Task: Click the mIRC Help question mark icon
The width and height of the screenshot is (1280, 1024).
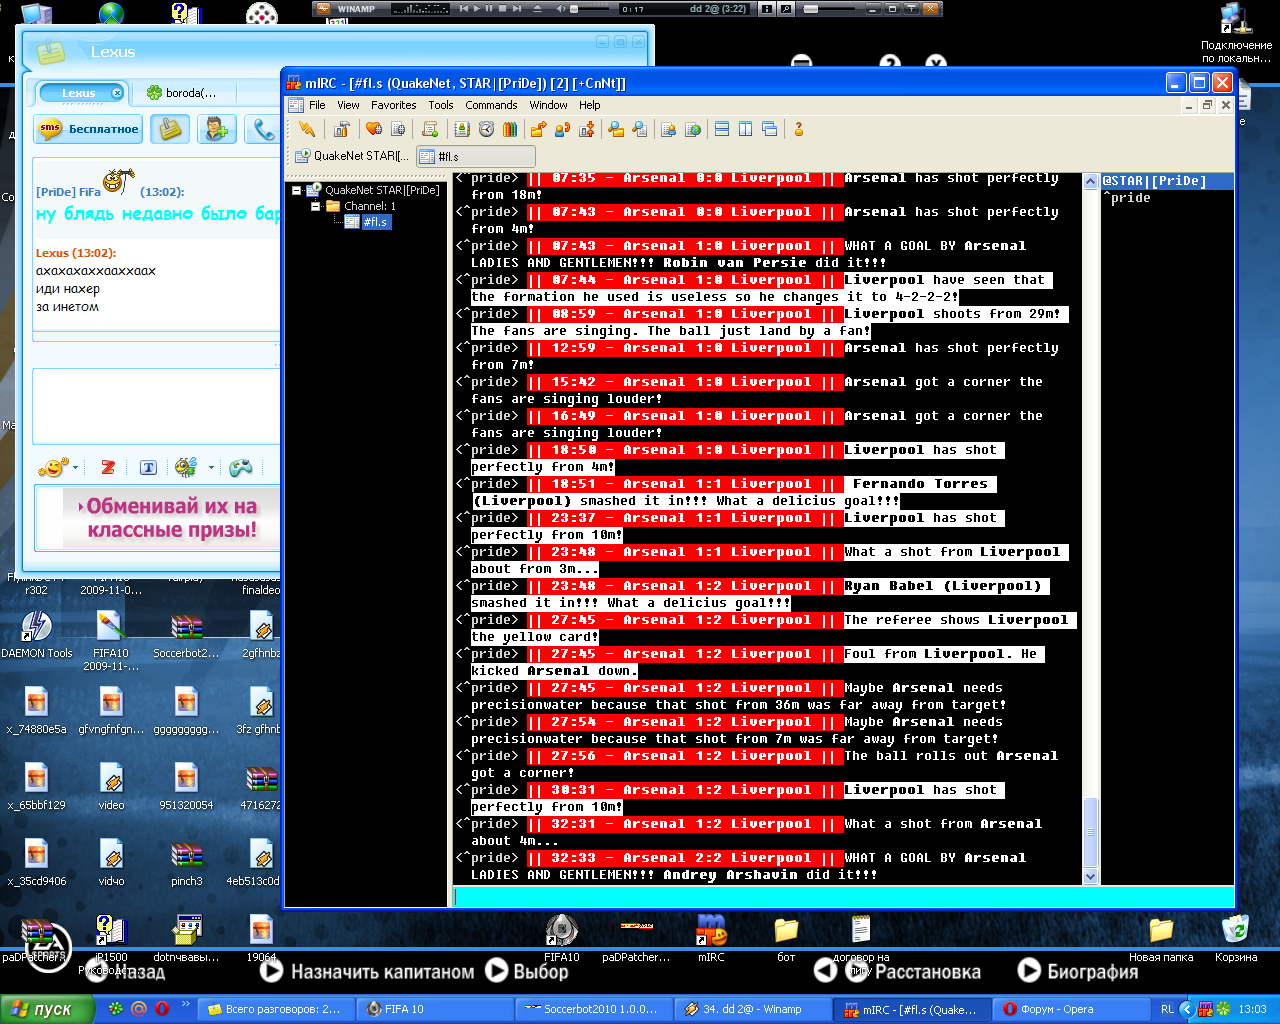Action: [x=798, y=129]
